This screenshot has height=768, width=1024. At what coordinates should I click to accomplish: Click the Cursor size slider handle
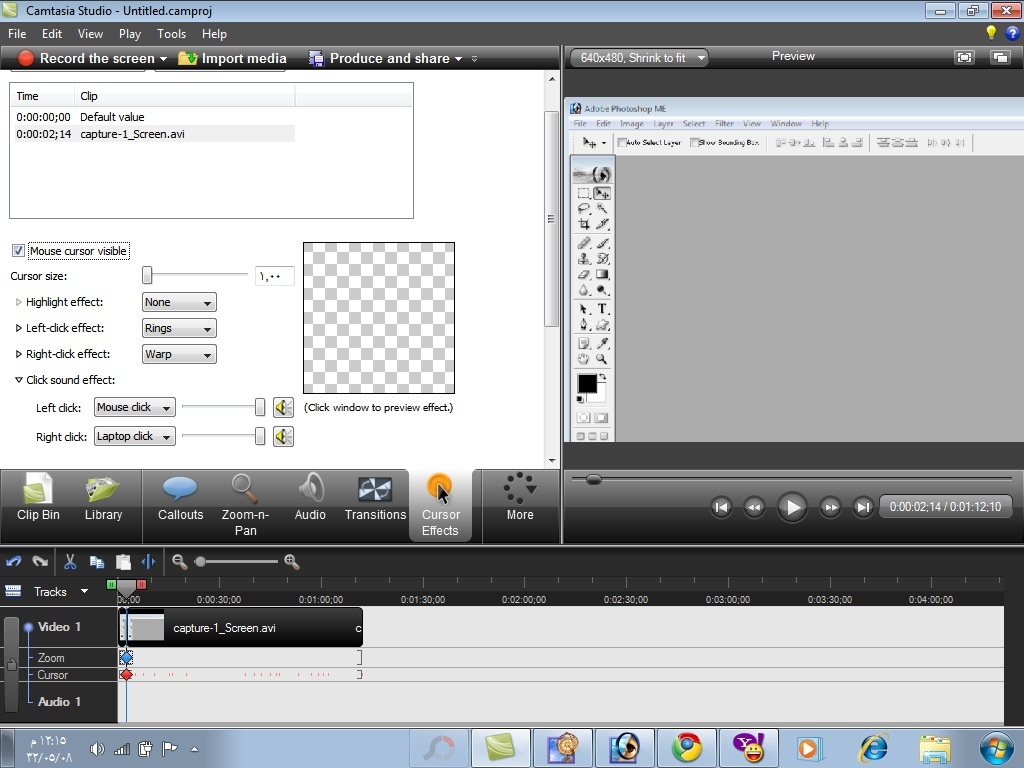(147, 275)
